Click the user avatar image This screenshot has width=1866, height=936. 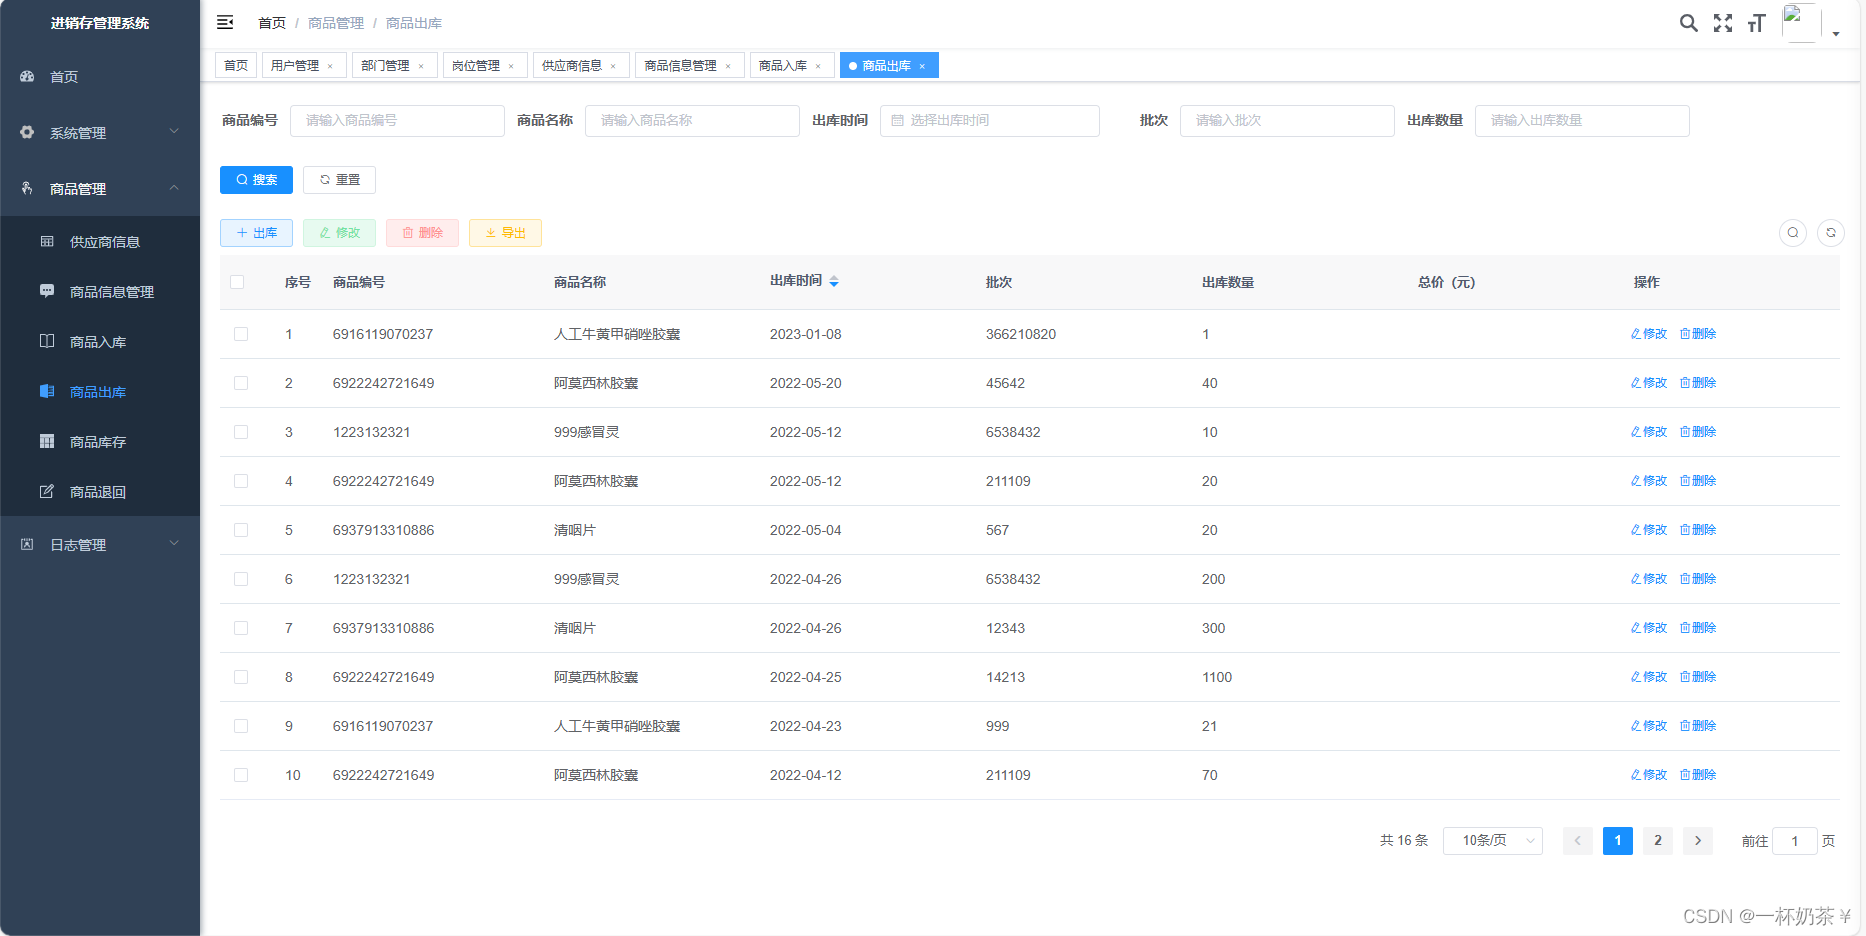pyautogui.click(x=1800, y=22)
